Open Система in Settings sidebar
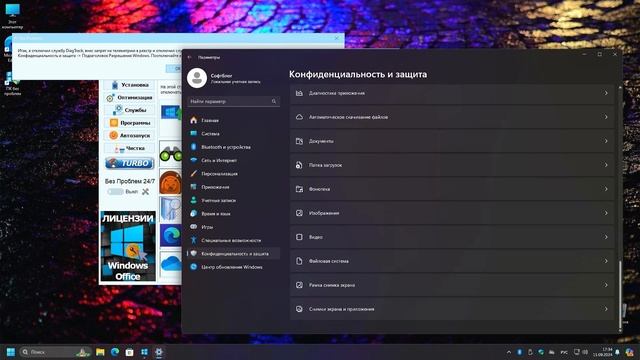 point(233,134)
